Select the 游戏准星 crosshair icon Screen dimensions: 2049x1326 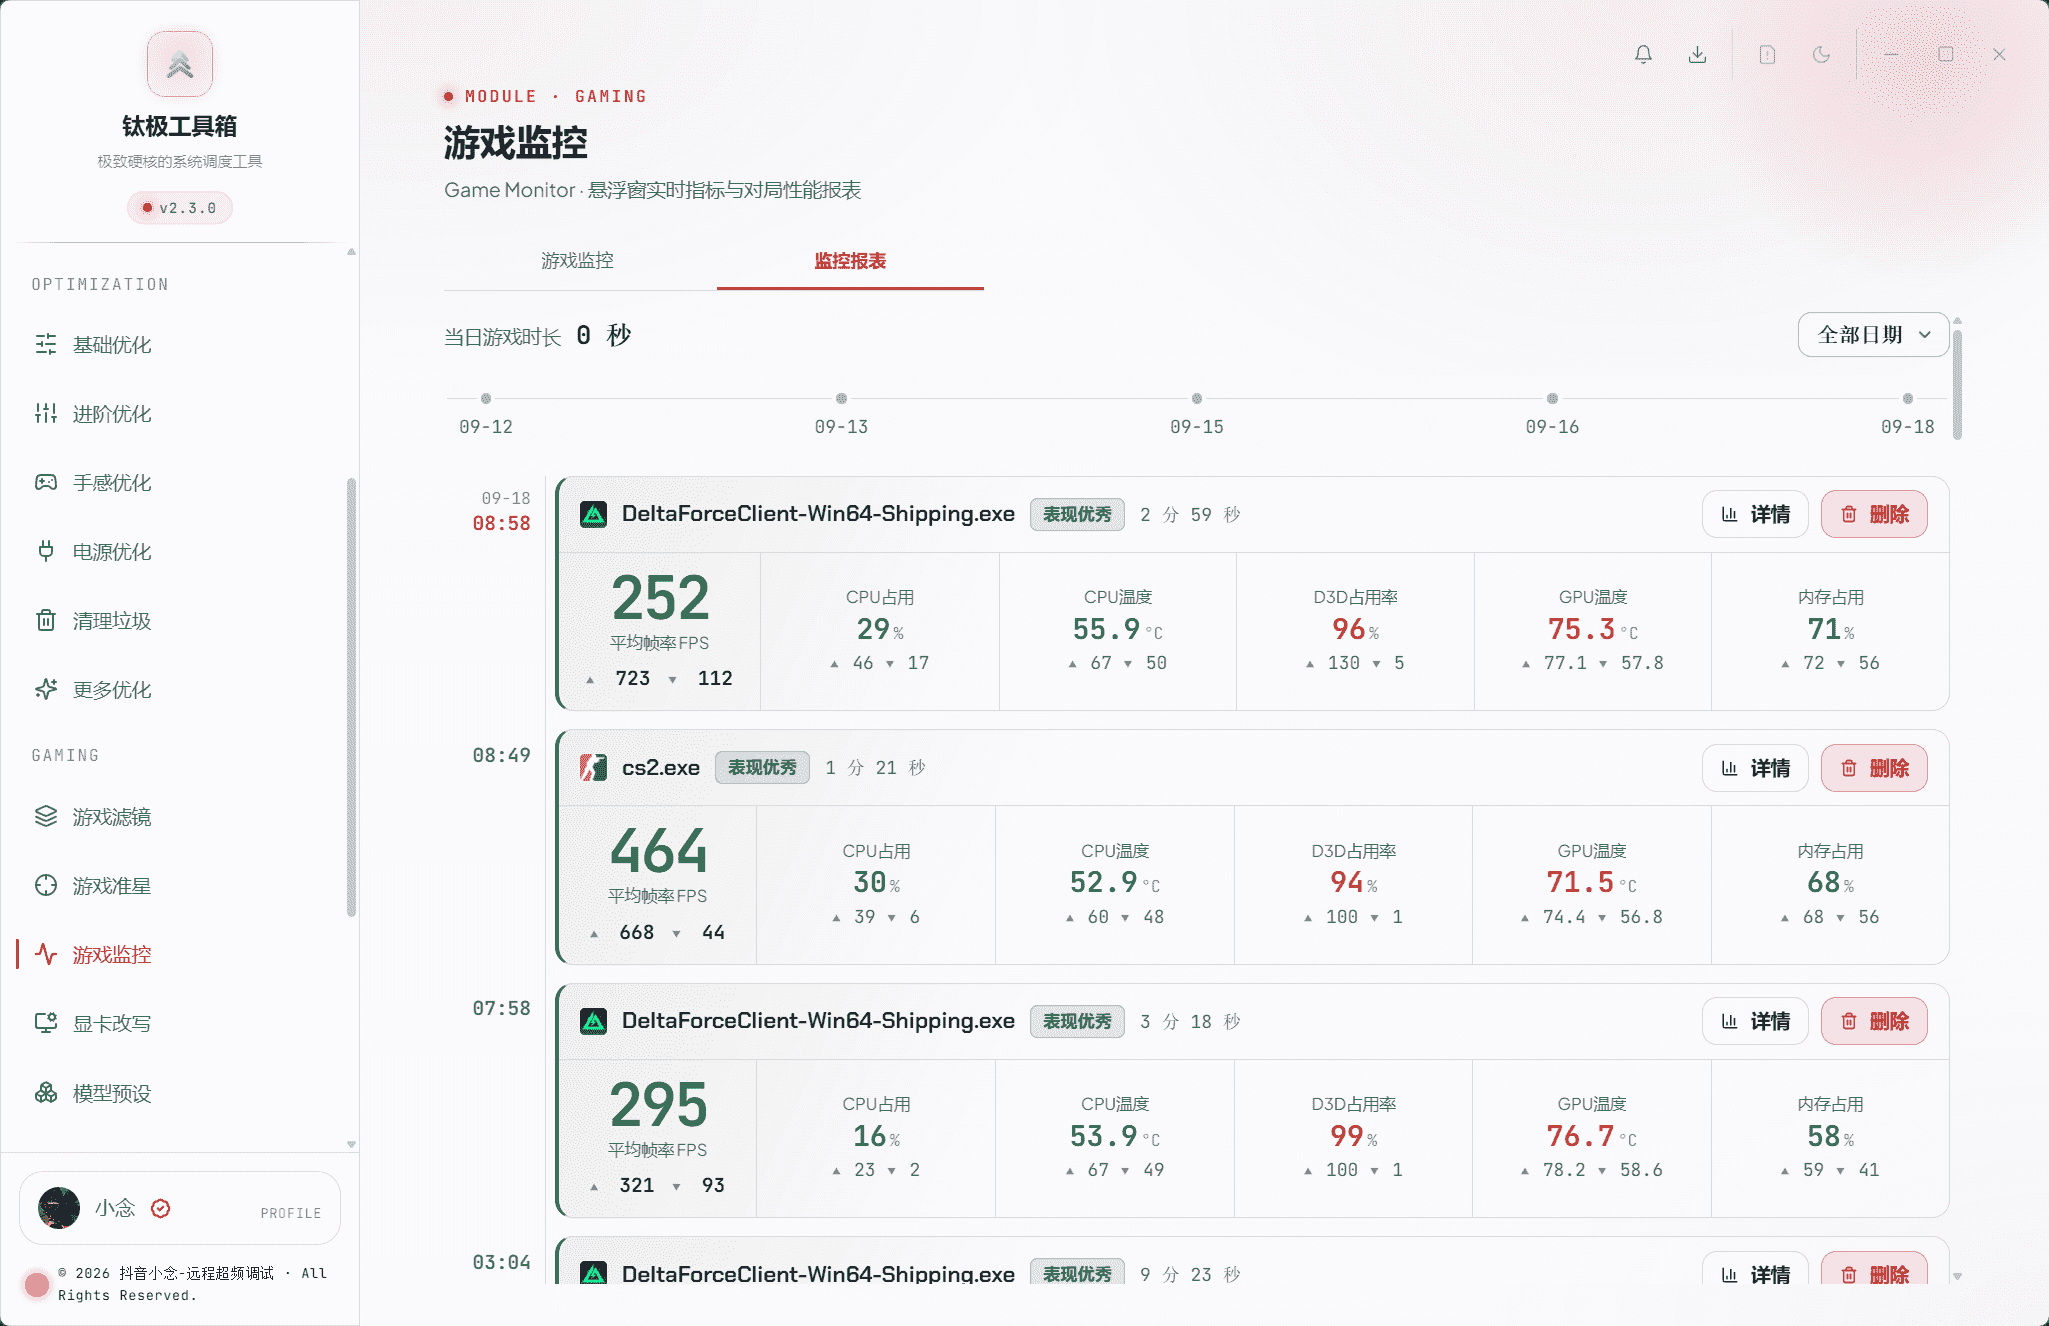pyautogui.click(x=46, y=886)
